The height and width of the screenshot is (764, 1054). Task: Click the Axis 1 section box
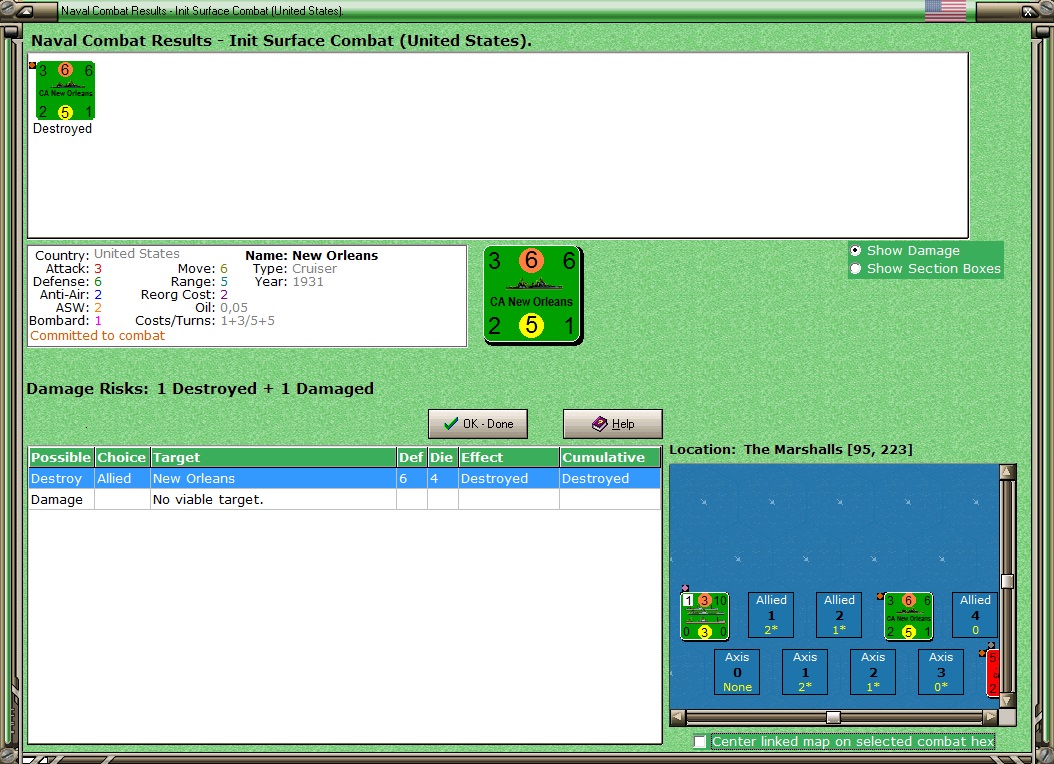(805, 672)
